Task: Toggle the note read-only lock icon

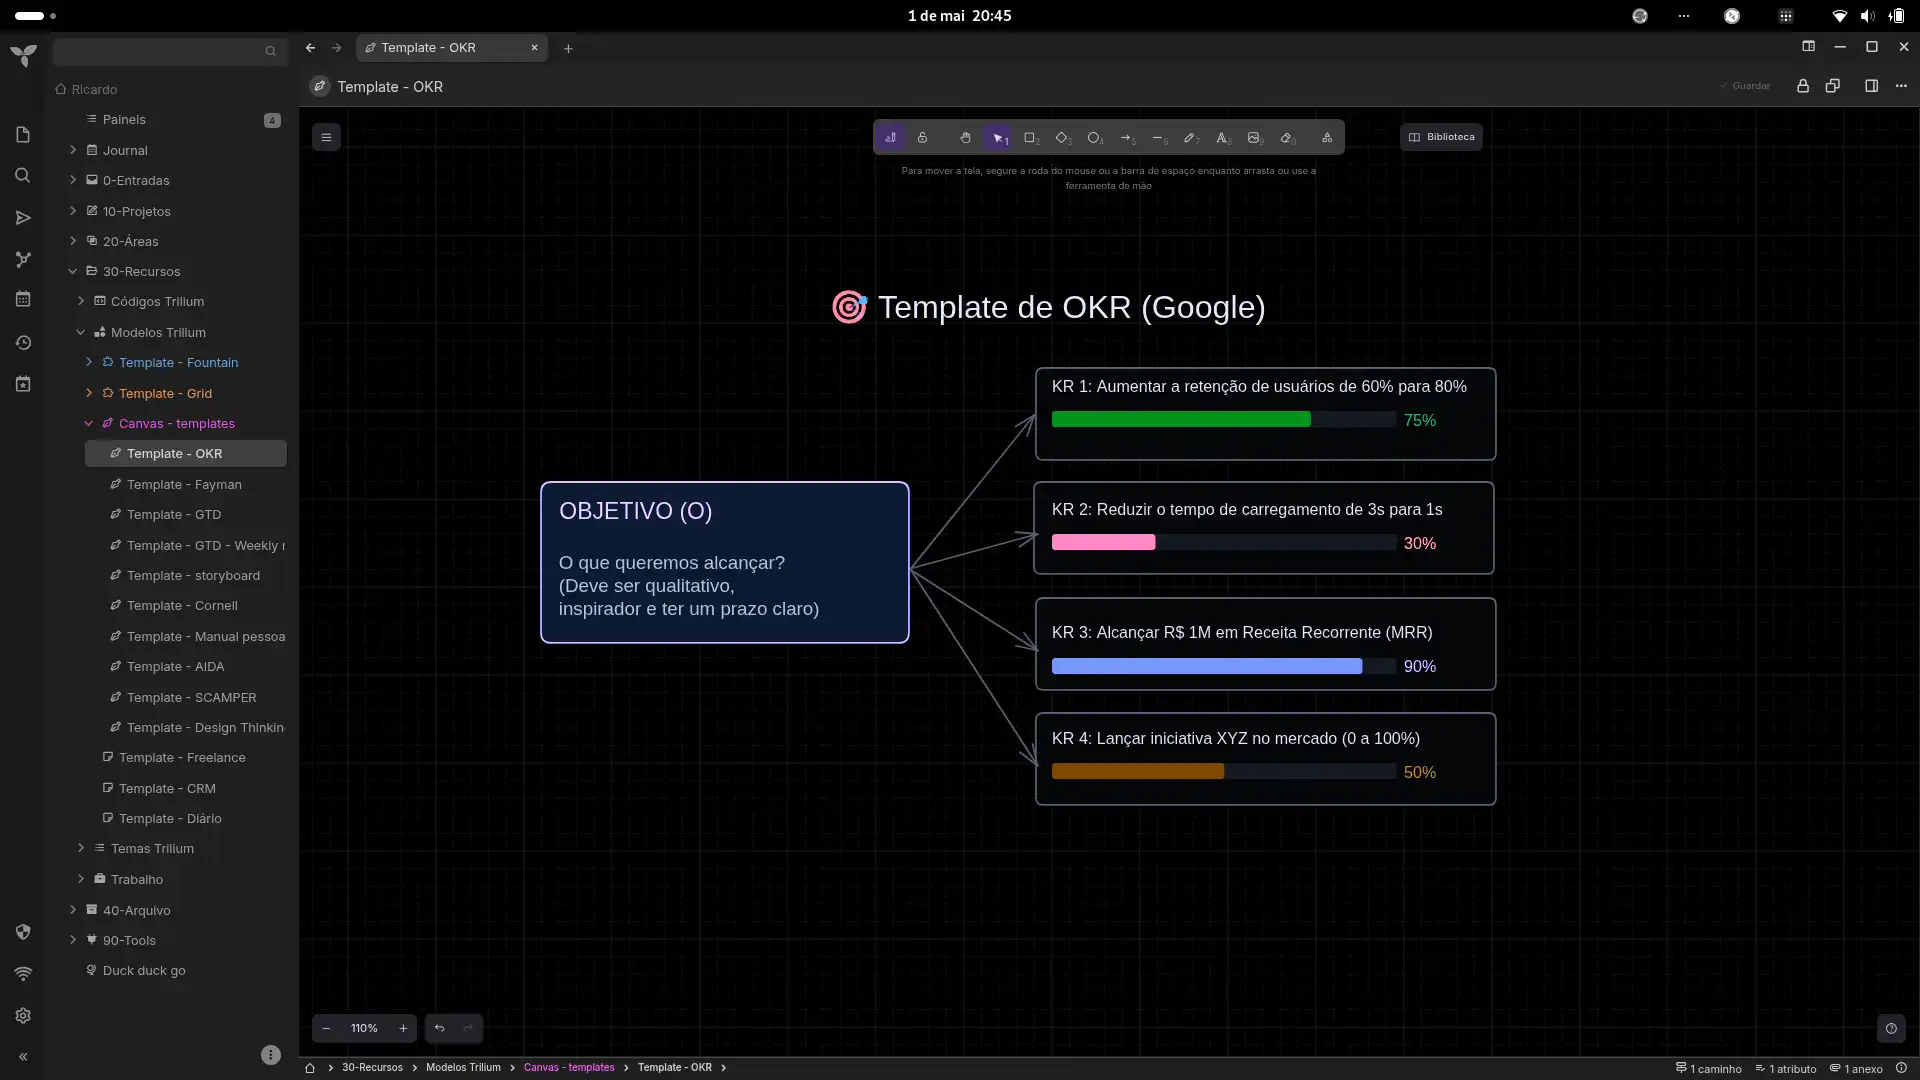Action: (x=1803, y=86)
